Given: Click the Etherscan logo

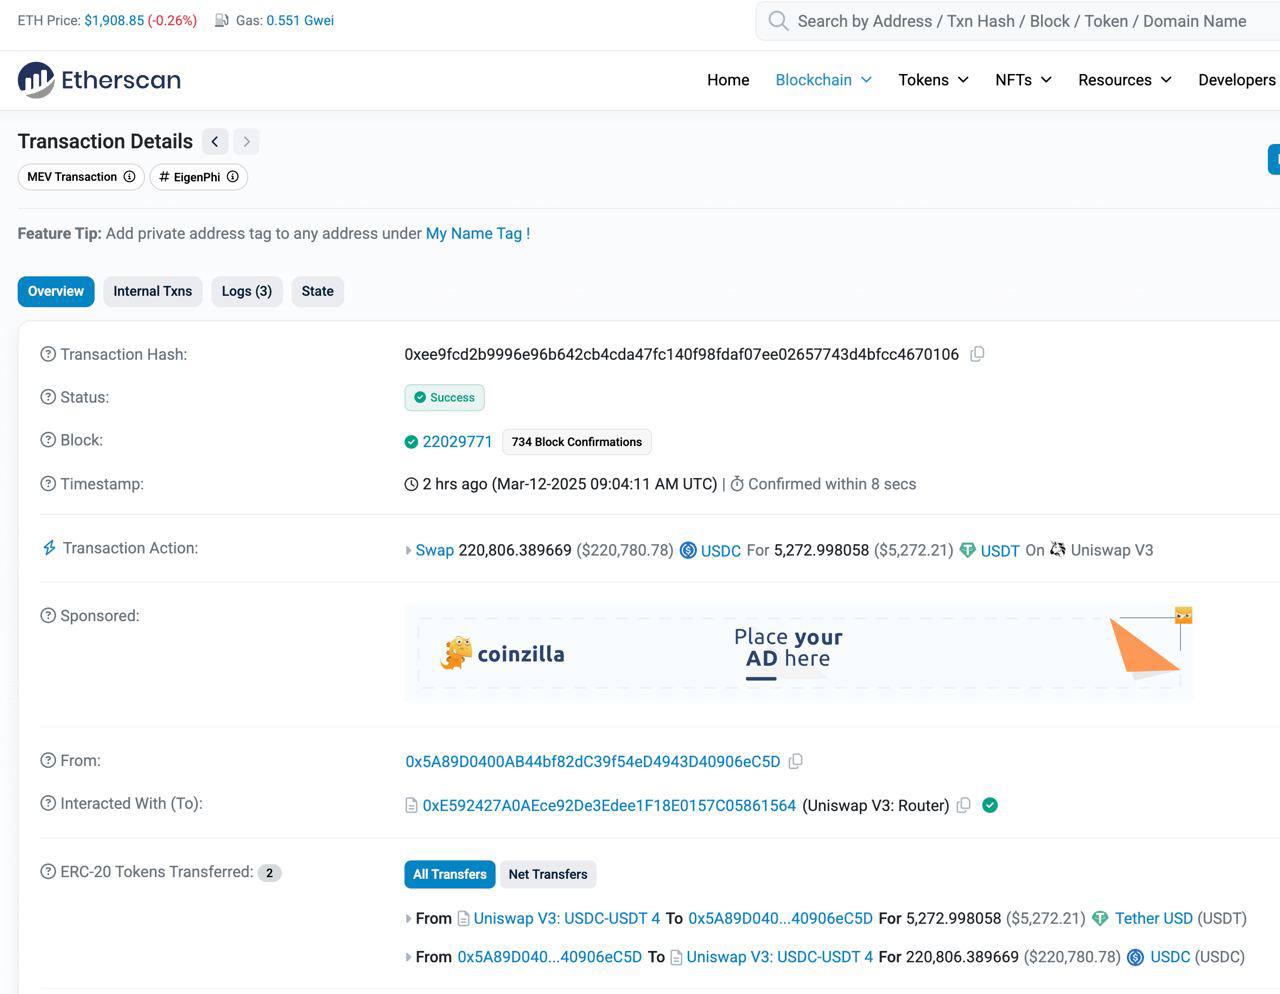Looking at the screenshot, I should (99, 80).
